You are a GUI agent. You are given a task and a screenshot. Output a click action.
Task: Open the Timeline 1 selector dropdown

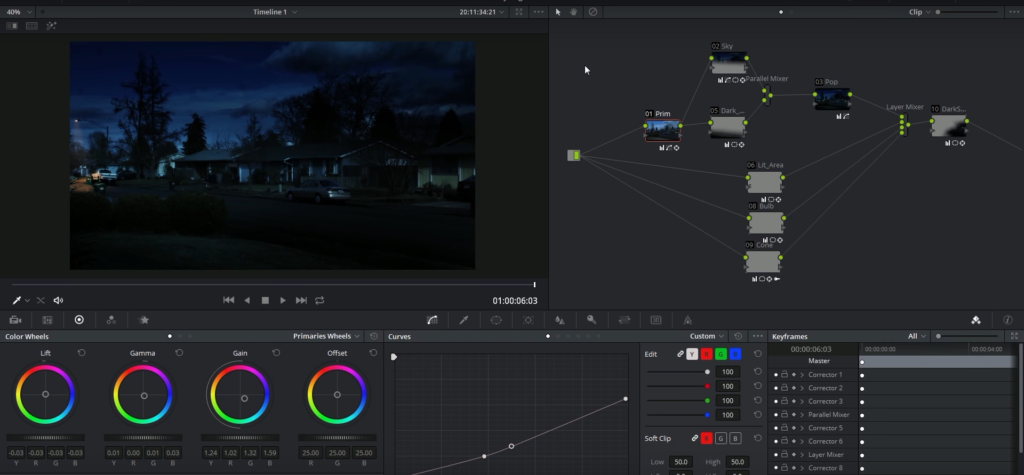pos(275,12)
